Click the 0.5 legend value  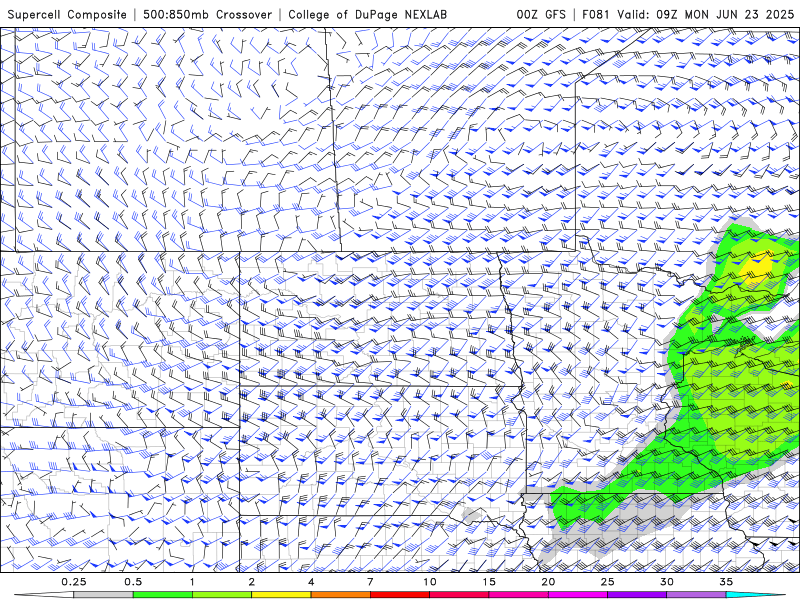click(x=133, y=582)
